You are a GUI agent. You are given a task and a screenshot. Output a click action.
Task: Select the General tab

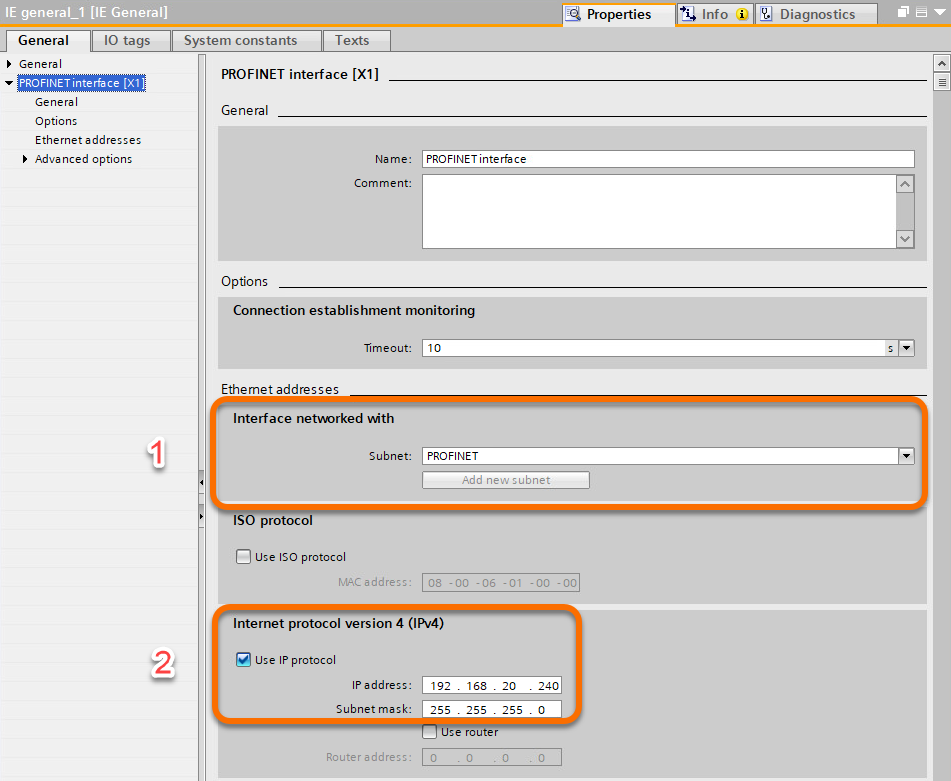48,41
